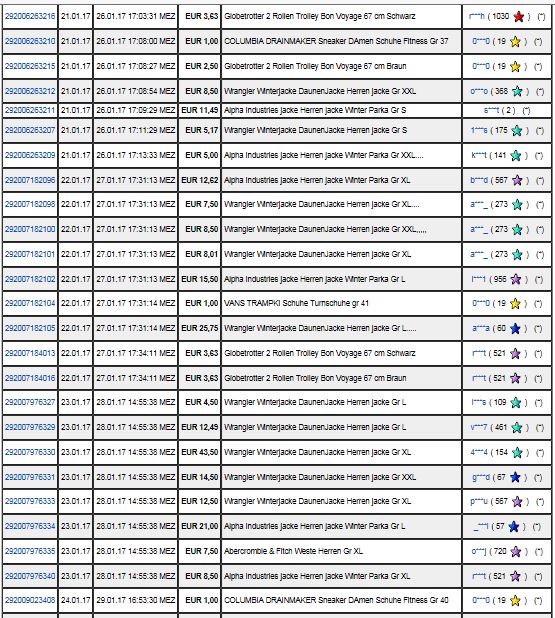Select price cell 'EUR 21,00'
Viewport: 555px width, 618px height.
[x=199, y=526]
